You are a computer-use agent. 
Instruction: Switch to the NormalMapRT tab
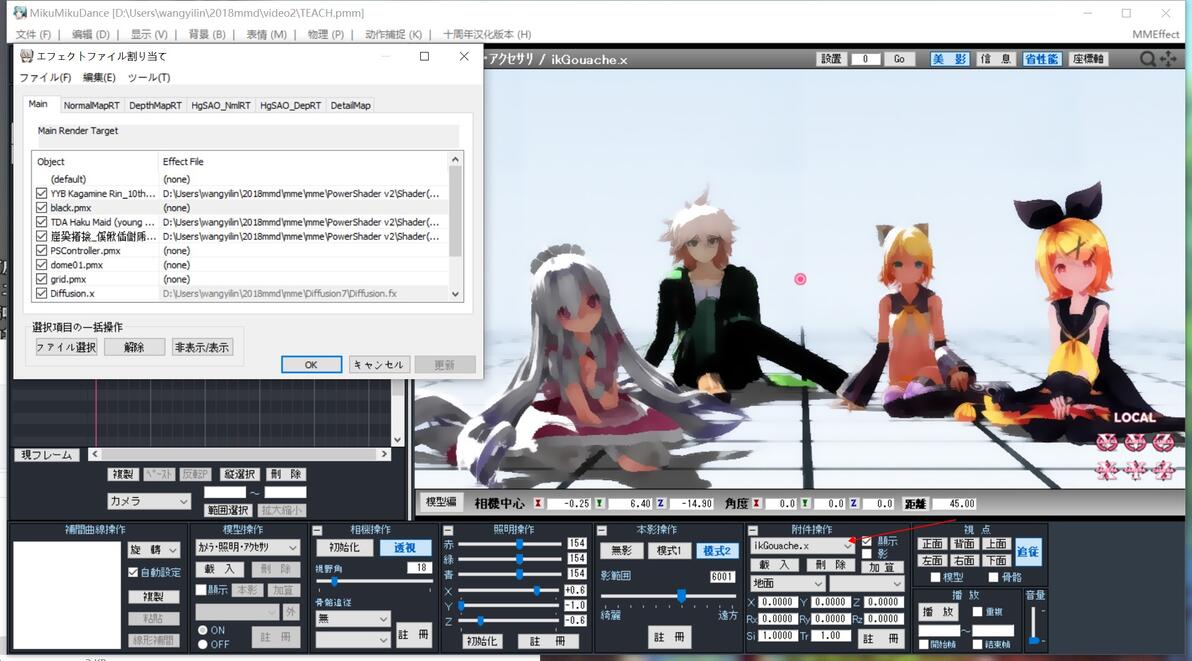click(91, 106)
